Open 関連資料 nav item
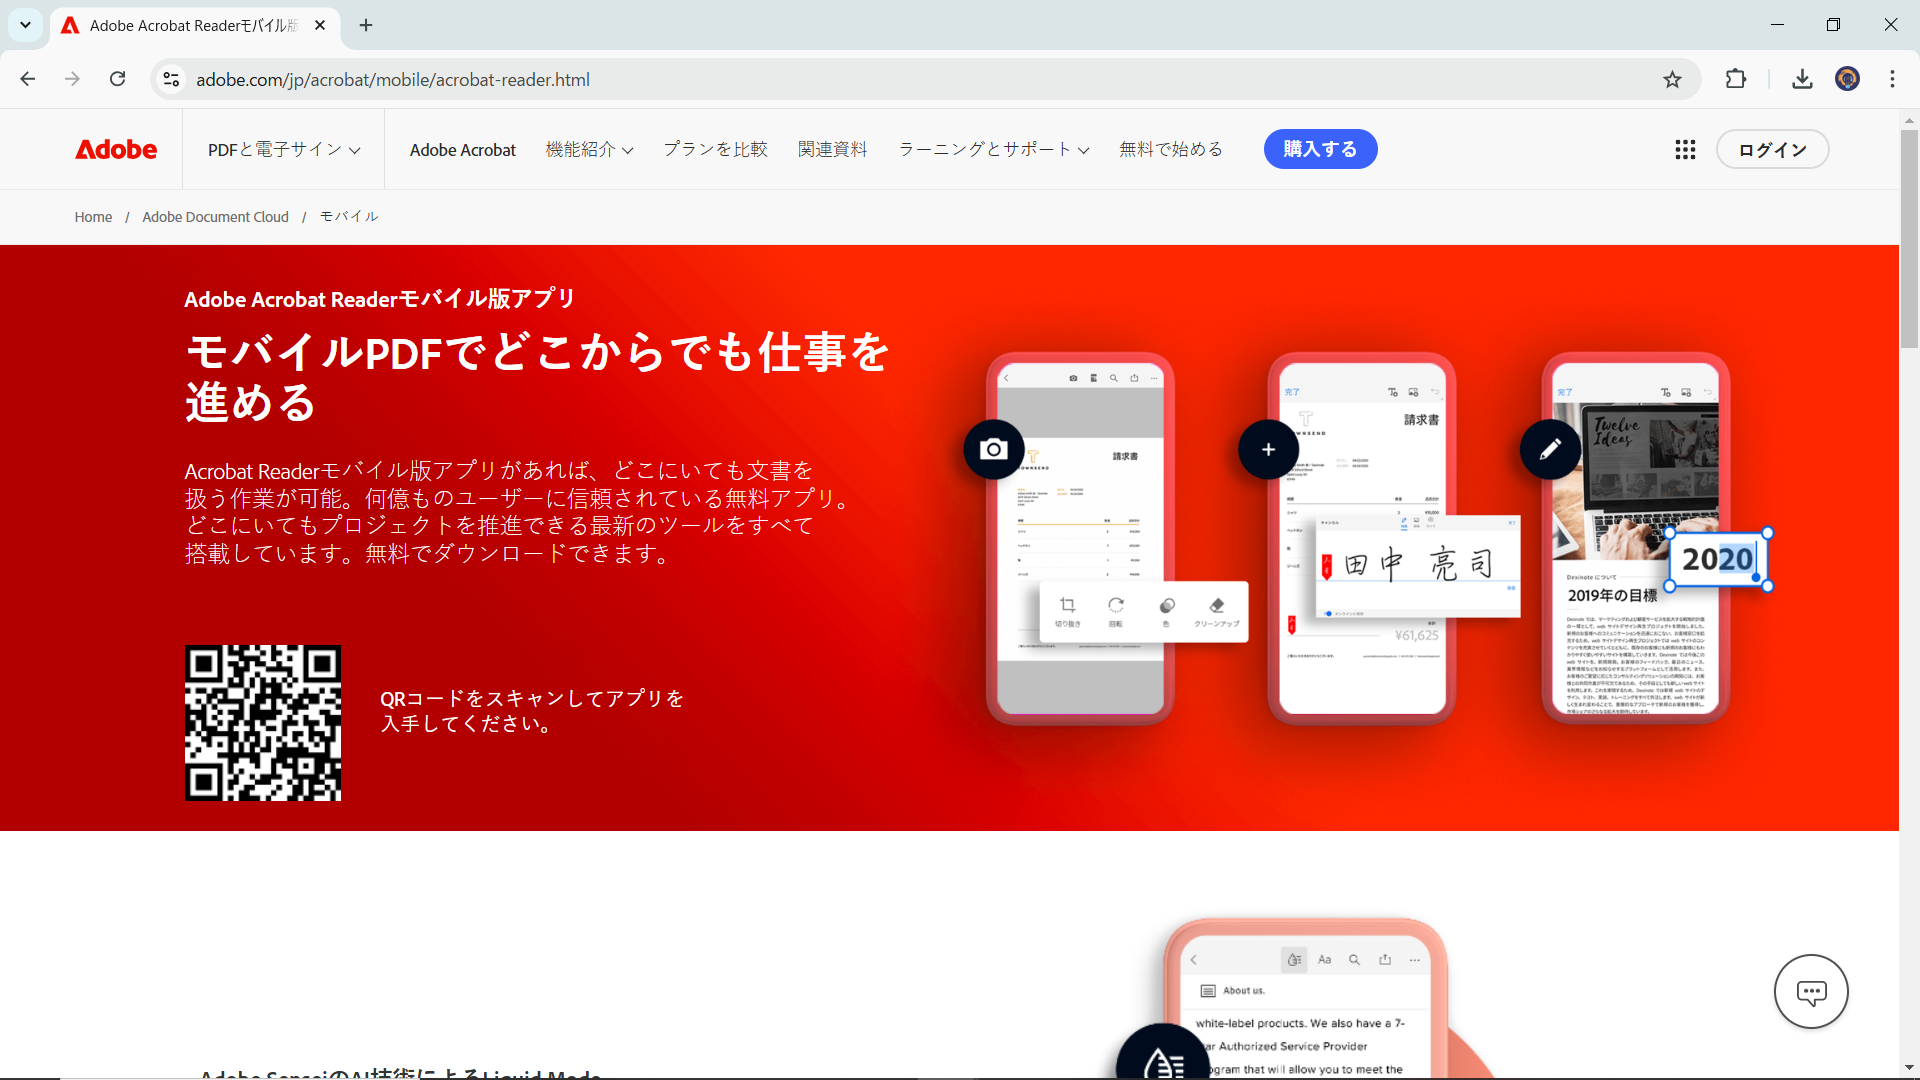Viewport: 1920px width, 1080px height. [x=832, y=150]
